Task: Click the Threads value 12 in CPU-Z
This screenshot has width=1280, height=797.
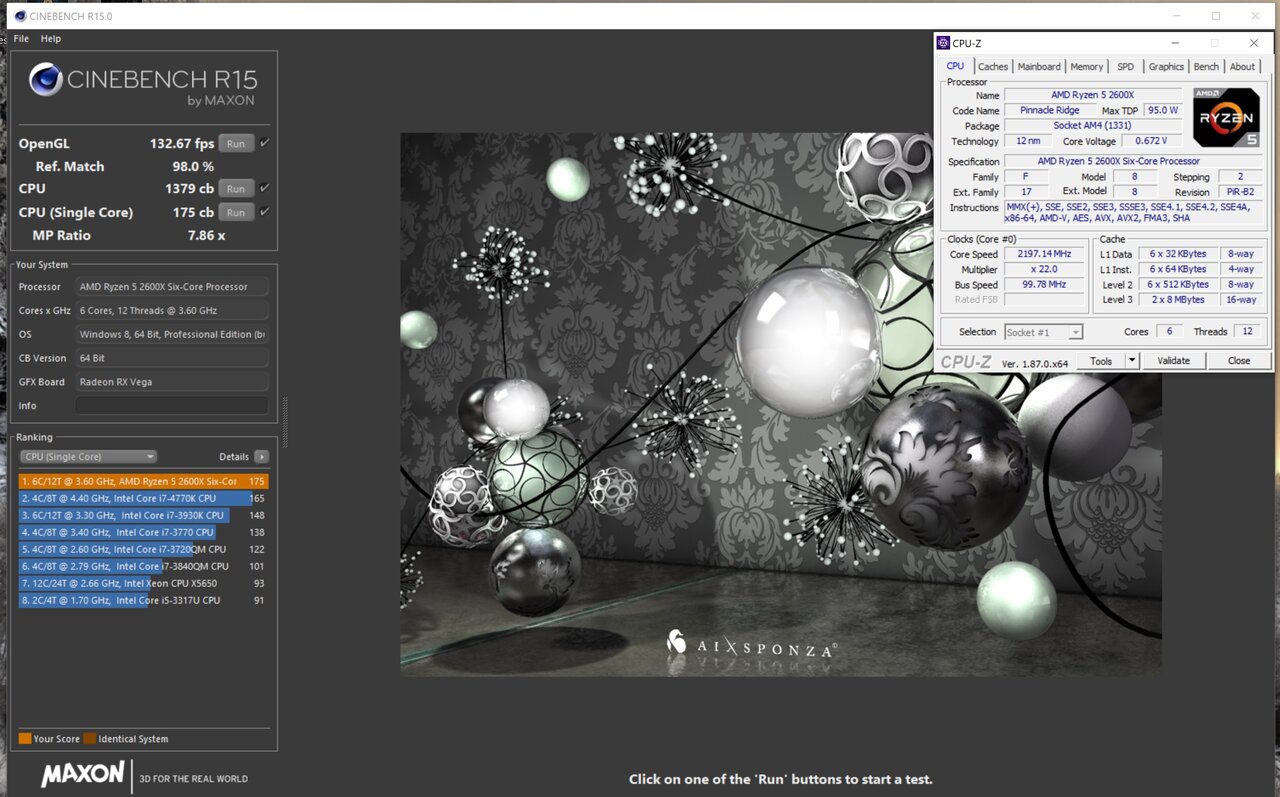Action: (x=1246, y=331)
